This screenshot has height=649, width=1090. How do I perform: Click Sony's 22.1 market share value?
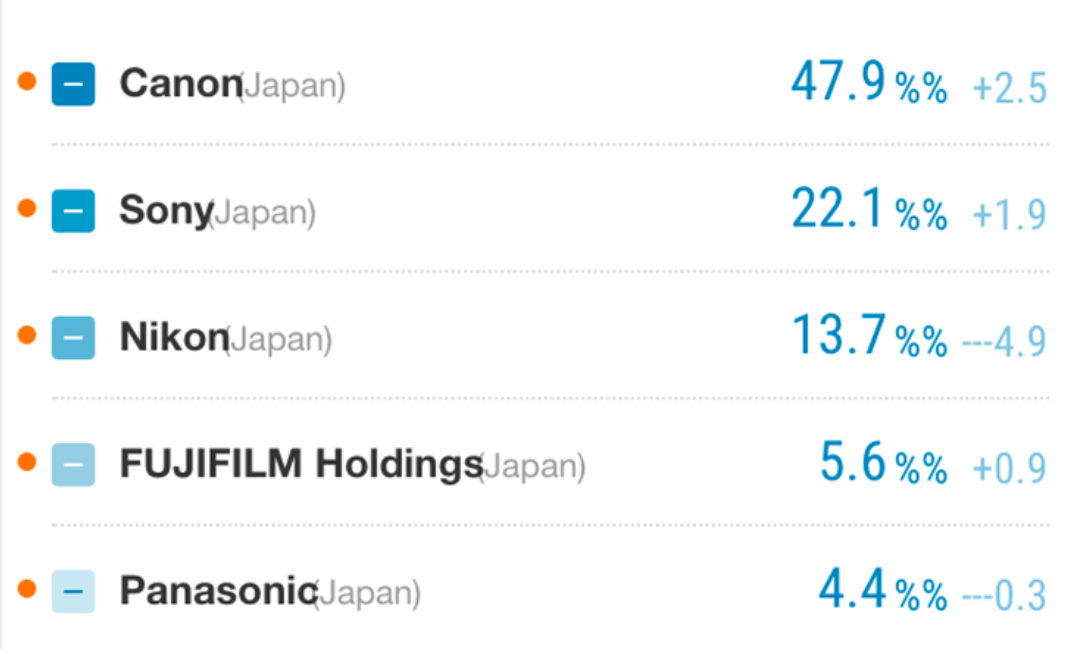(x=838, y=209)
